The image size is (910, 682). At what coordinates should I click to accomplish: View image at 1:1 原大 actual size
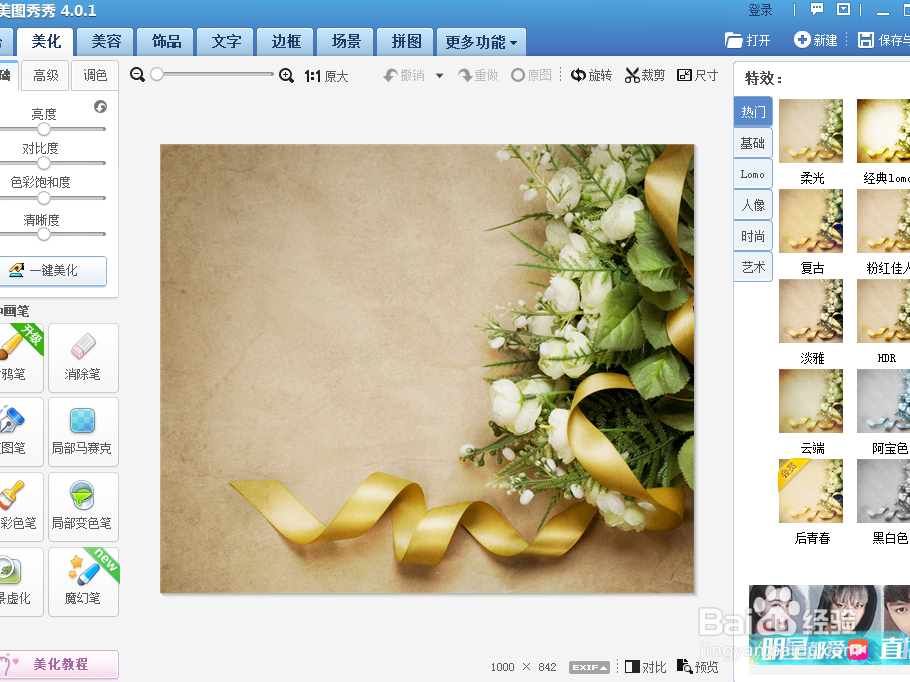pyautogui.click(x=325, y=74)
